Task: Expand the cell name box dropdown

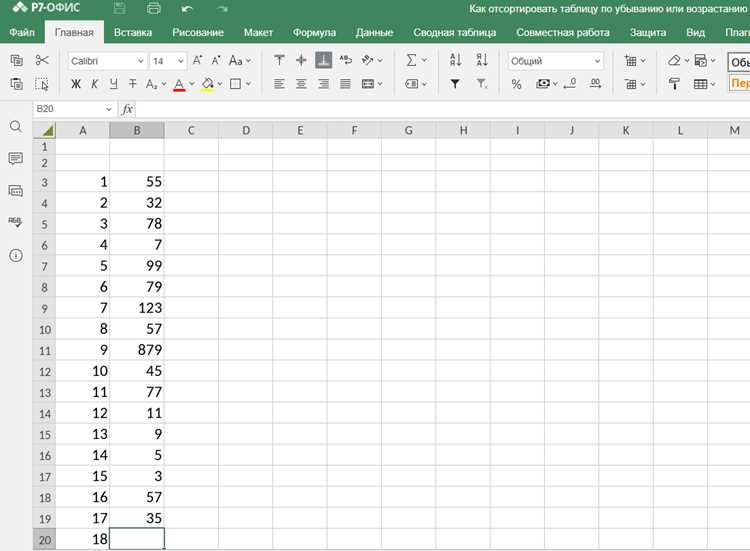Action: [108, 109]
